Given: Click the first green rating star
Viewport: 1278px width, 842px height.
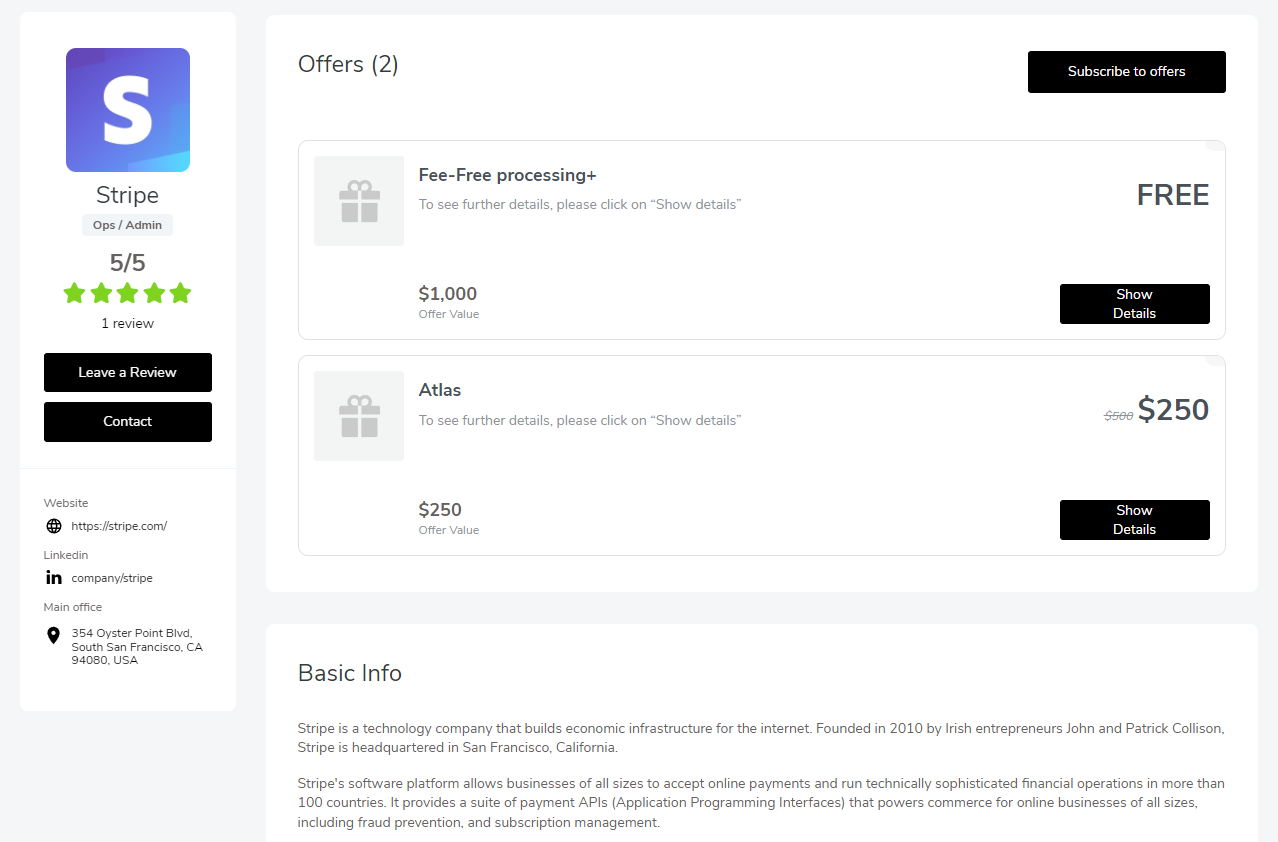Looking at the screenshot, I should [x=74, y=293].
